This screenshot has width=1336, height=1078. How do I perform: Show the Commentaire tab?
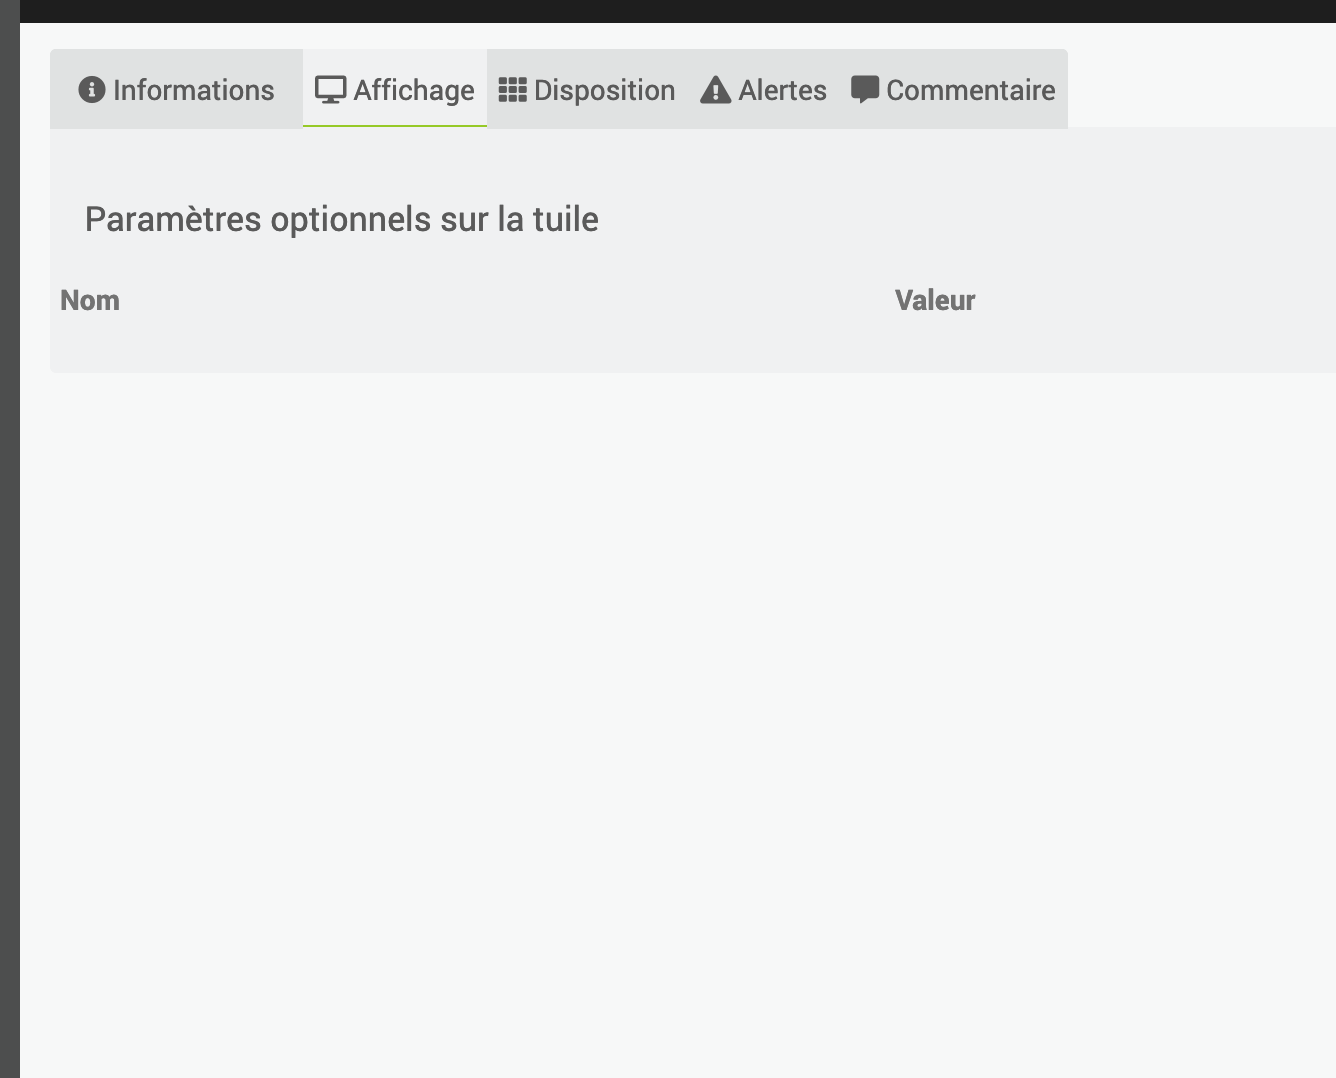(954, 89)
